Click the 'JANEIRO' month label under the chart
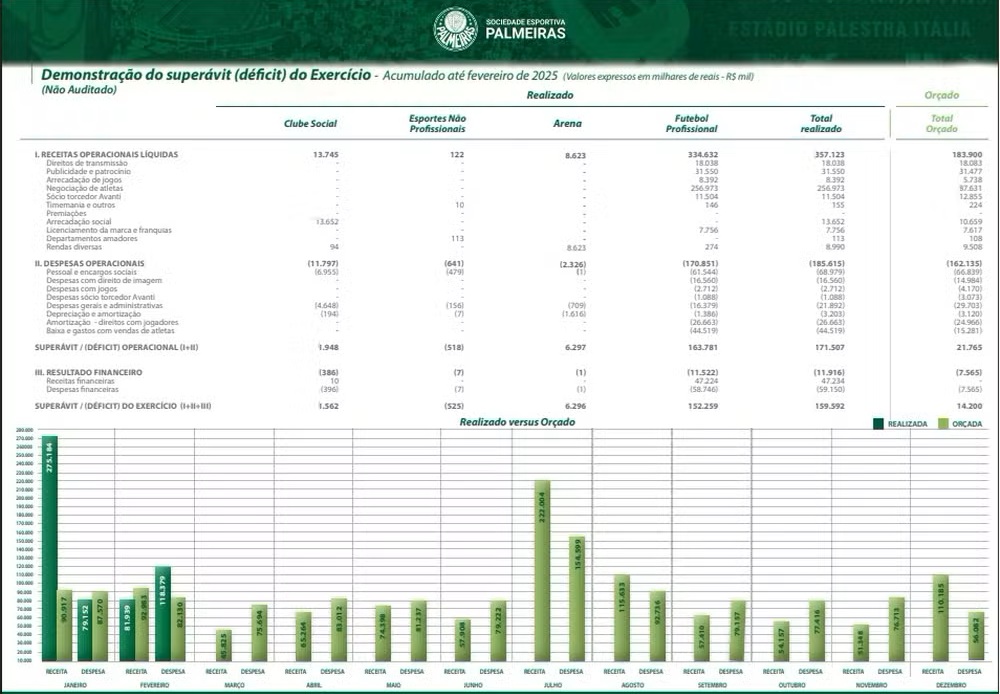The height and width of the screenshot is (694, 1000). click(75, 685)
